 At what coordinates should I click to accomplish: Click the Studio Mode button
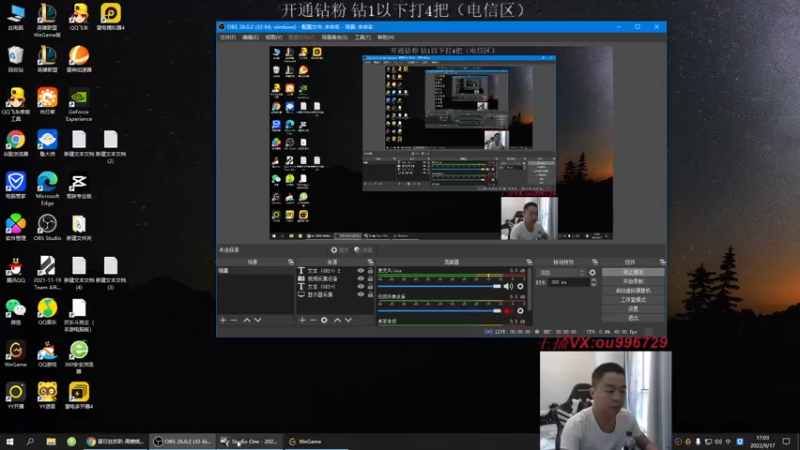[x=633, y=300]
